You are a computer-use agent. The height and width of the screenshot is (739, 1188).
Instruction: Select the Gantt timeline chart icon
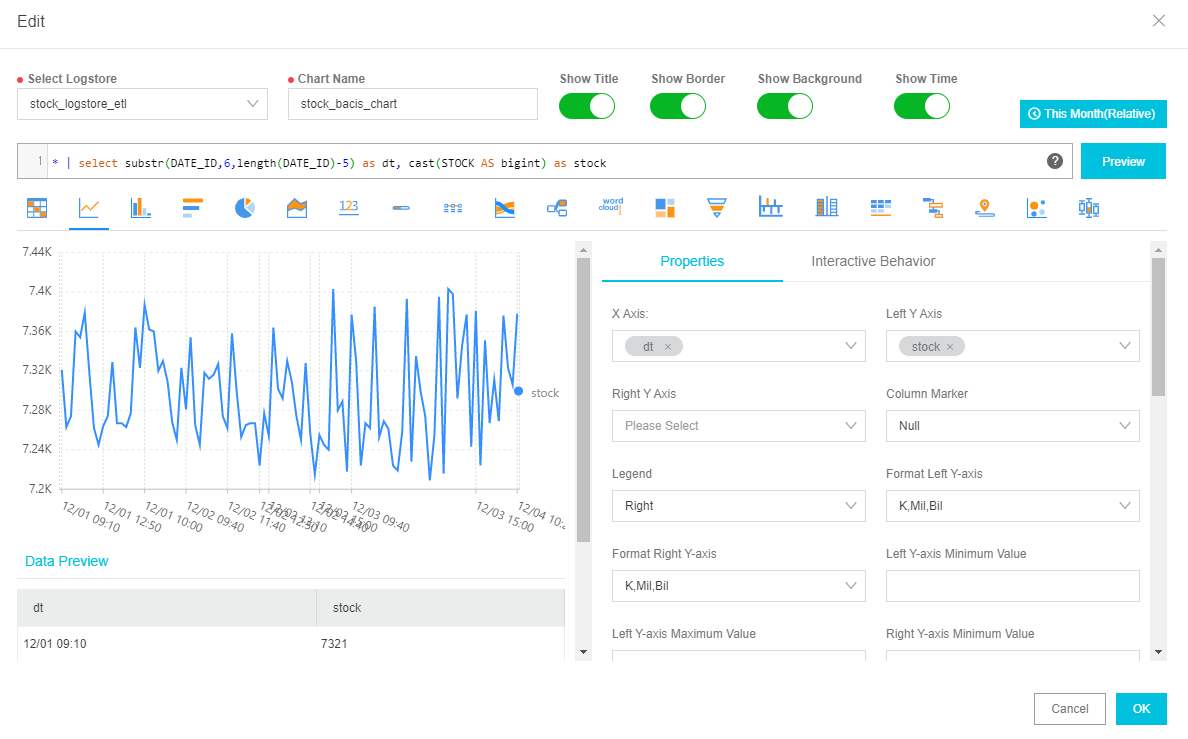tap(933, 208)
